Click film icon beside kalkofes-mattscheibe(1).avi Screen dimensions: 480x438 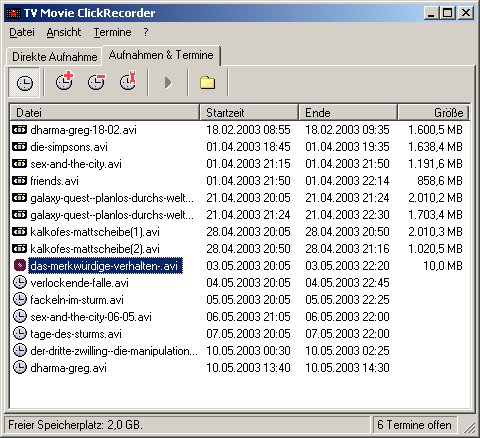click(19, 231)
